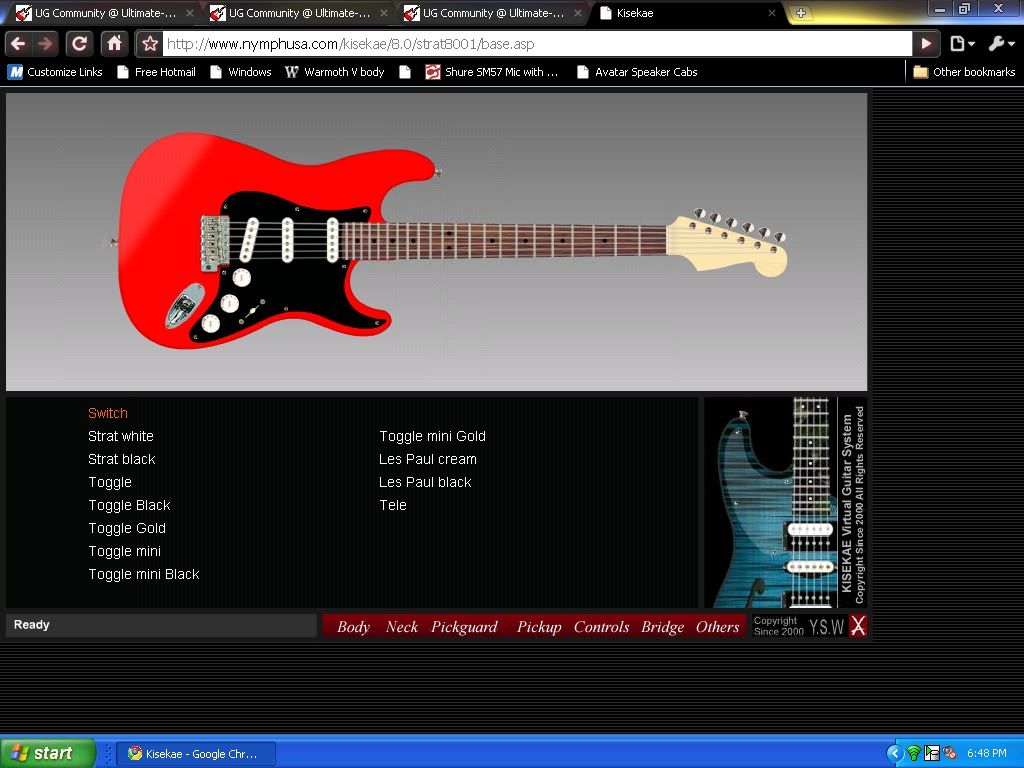Click the Reload page icon
1024x768 pixels.
(x=79, y=44)
